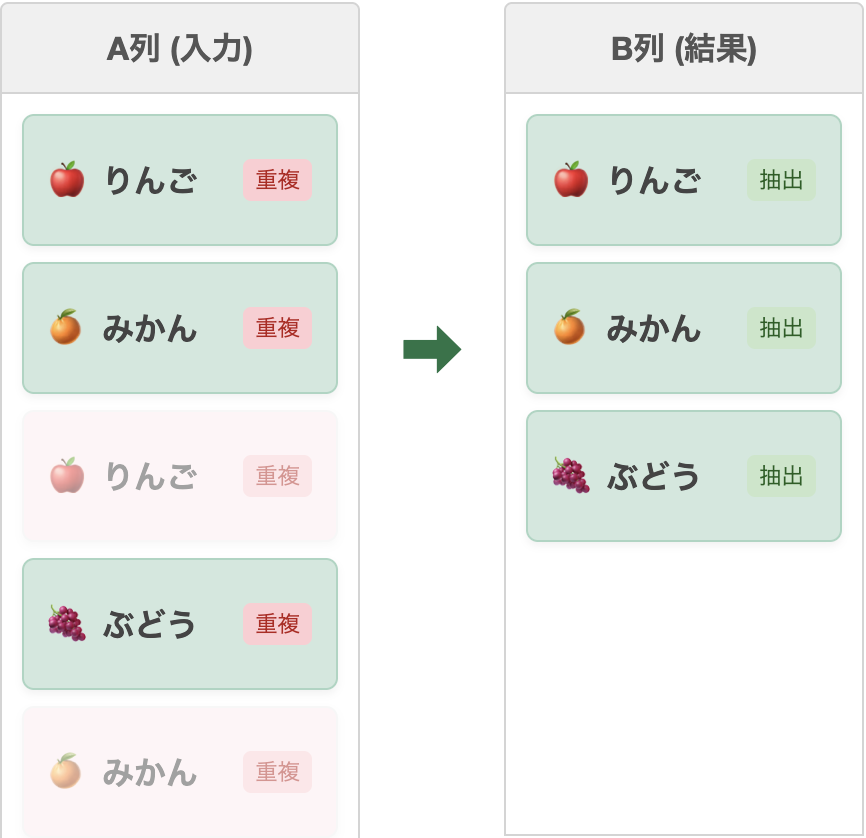
Task: Click the apple icon in first A列 row
Action: 67,180
